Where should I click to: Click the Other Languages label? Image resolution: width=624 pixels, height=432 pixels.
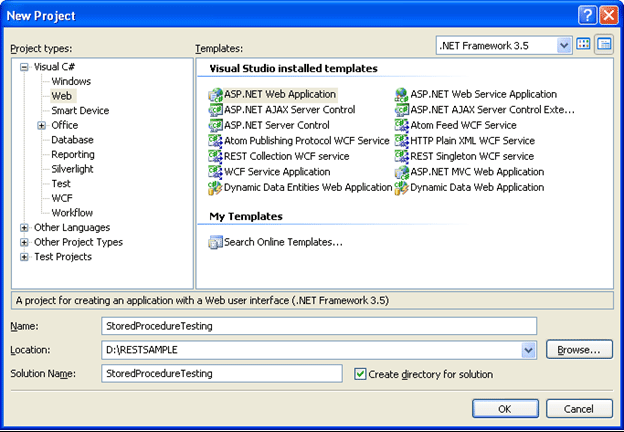[72, 228]
